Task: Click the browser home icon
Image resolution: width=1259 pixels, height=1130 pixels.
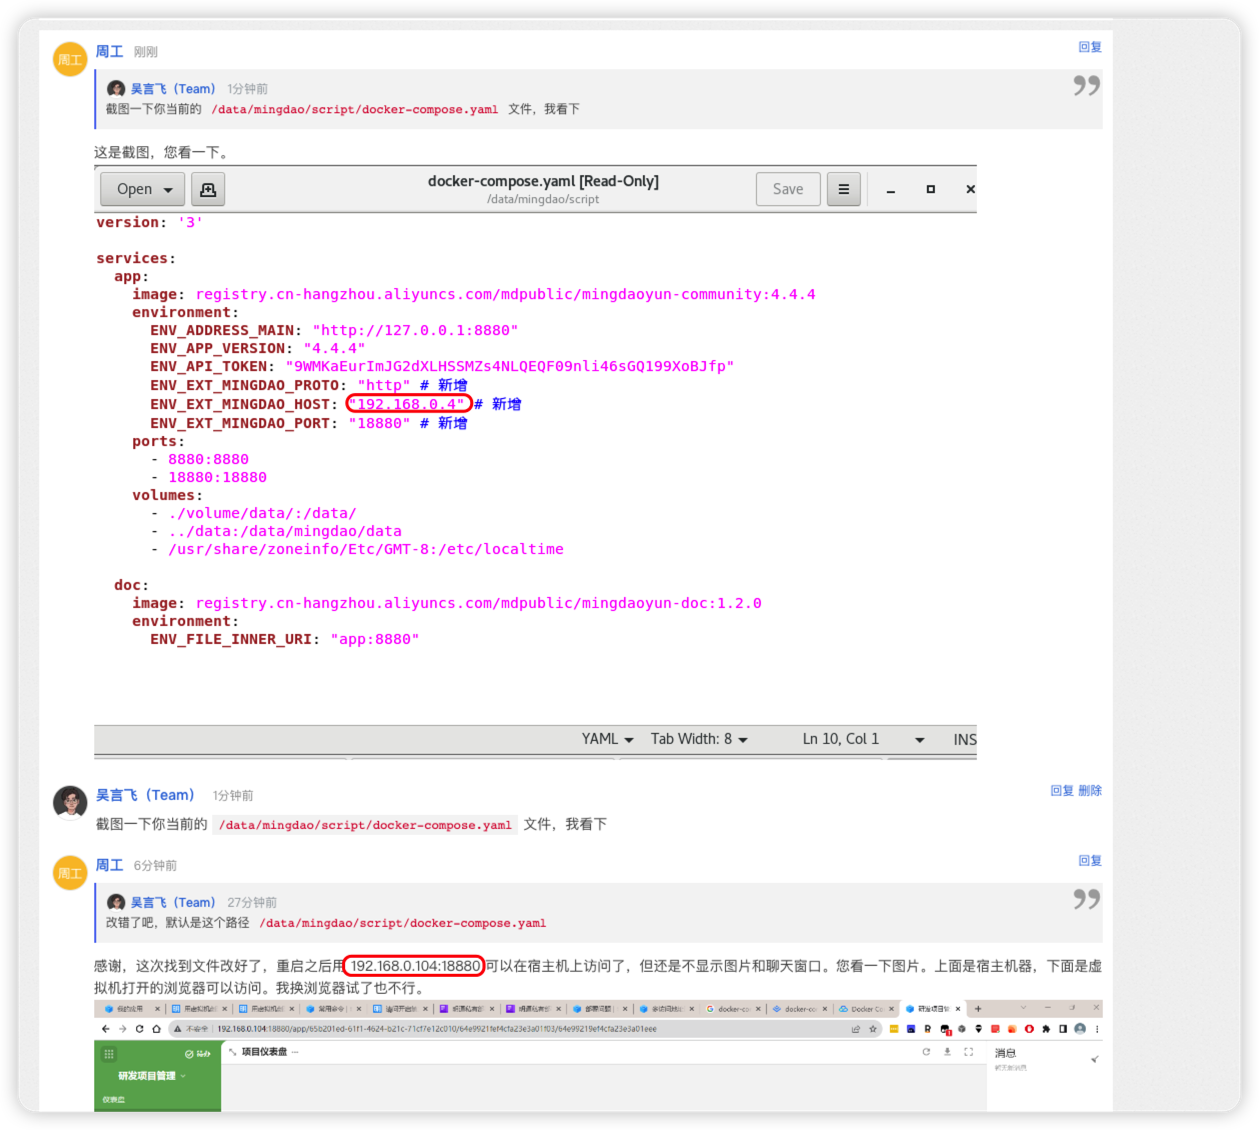Action: 156,1029
